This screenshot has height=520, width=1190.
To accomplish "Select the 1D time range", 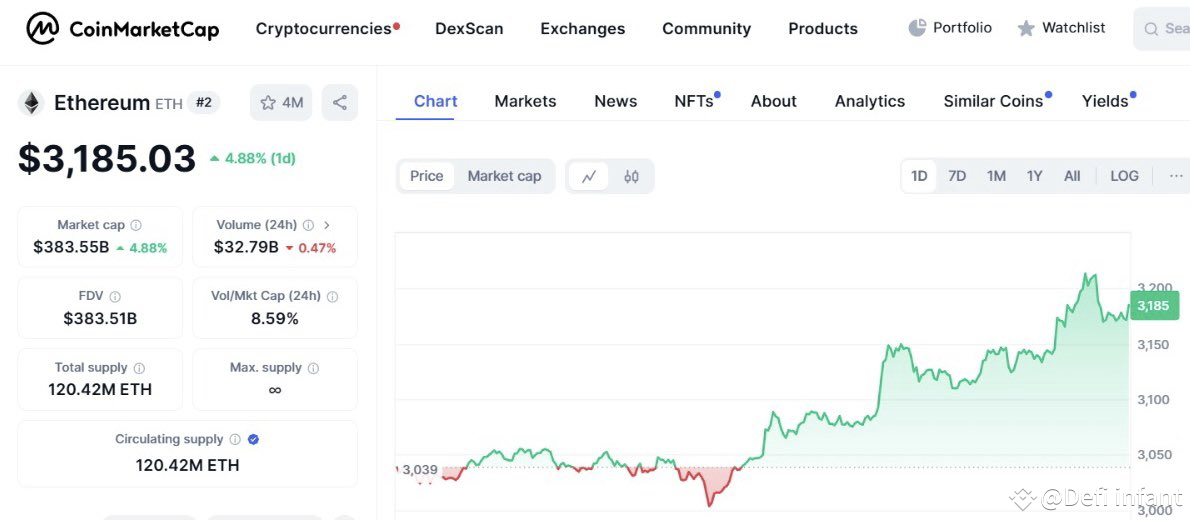I will (x=919, y=176).
